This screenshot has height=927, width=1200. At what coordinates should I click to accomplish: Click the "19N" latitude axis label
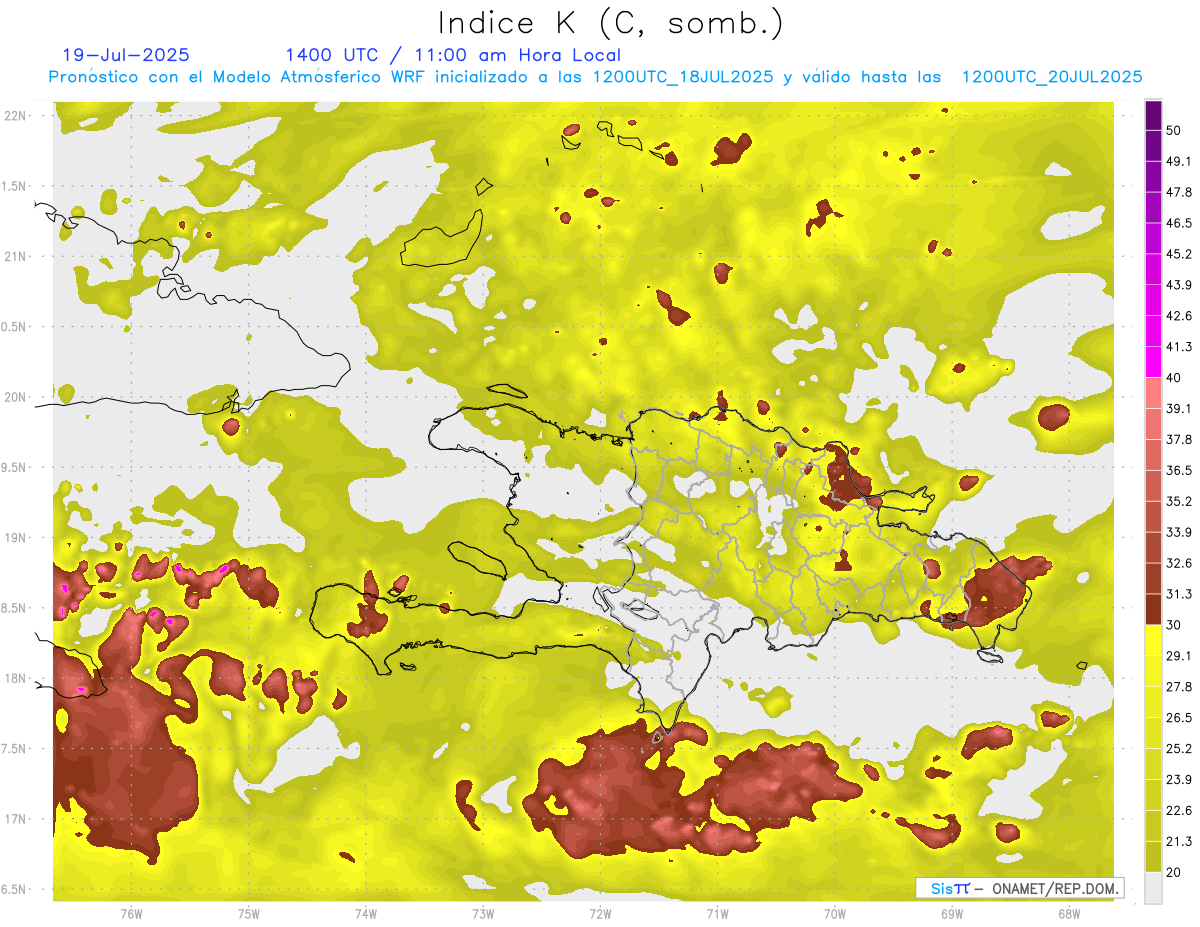14,538
